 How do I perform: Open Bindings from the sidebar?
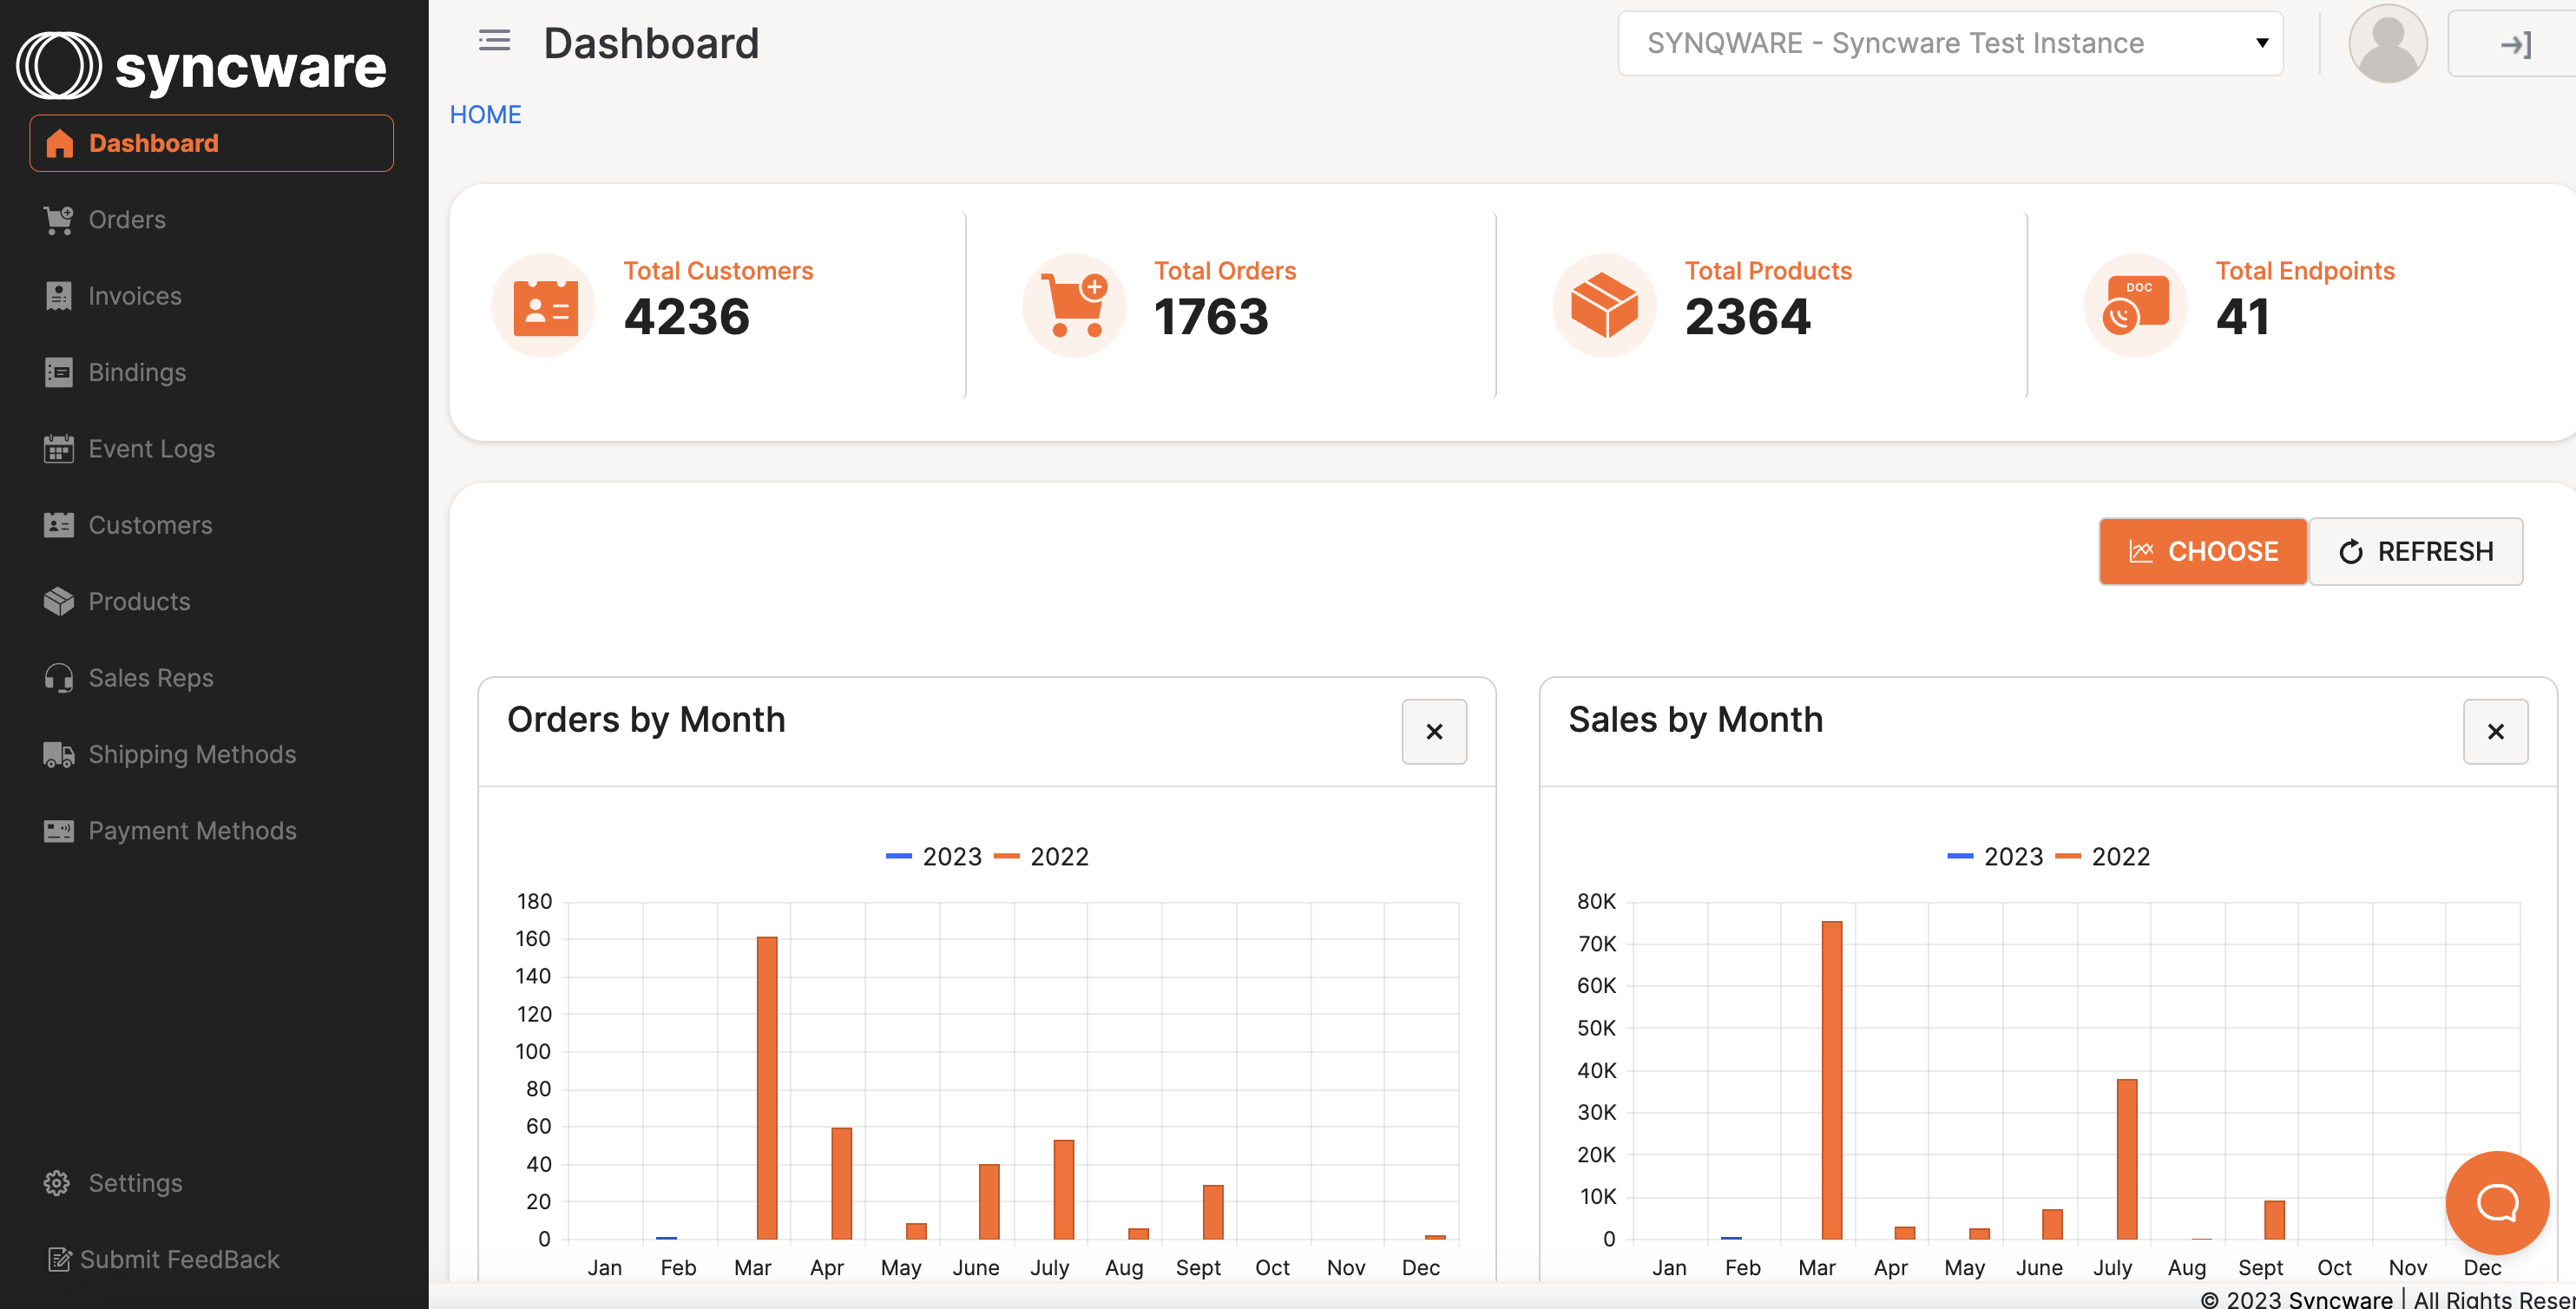click(x=137, y=372)
